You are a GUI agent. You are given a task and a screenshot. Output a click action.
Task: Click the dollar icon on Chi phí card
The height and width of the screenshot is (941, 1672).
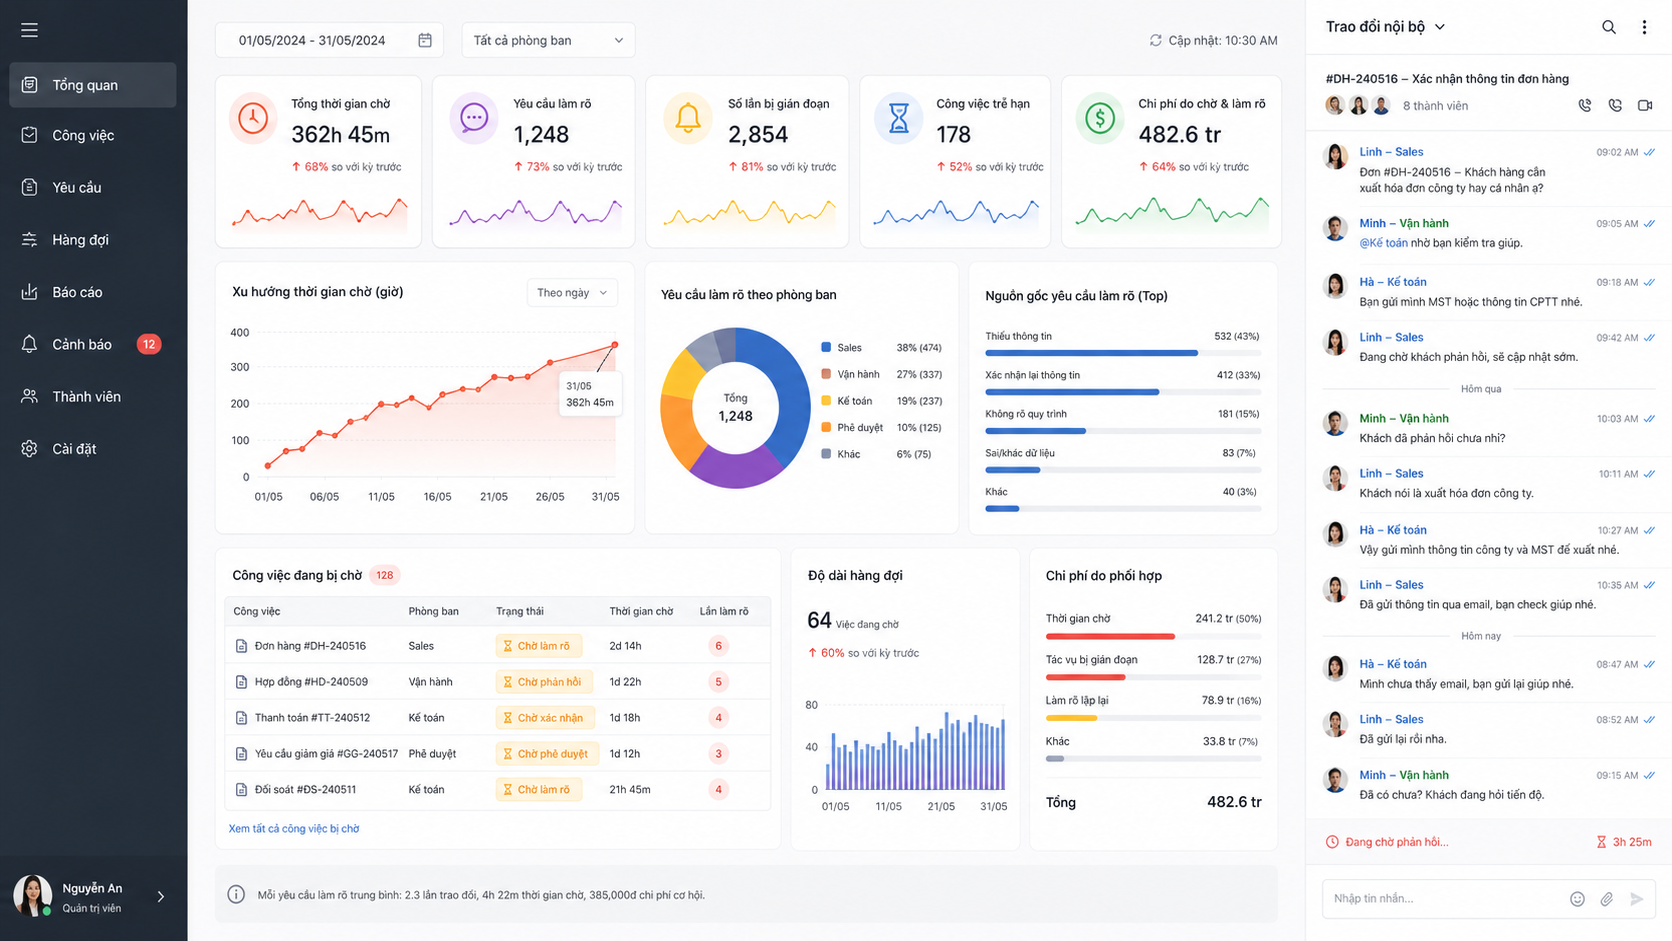[1100, 118]
